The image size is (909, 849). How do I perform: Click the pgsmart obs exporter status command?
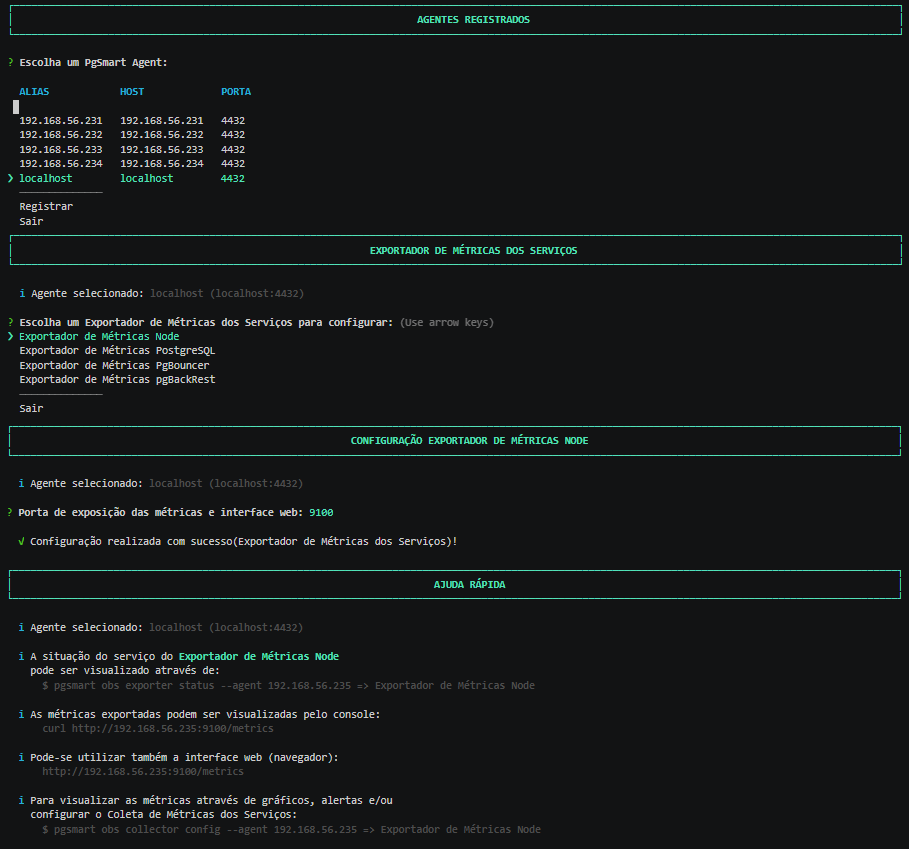[x=288, y=686]
